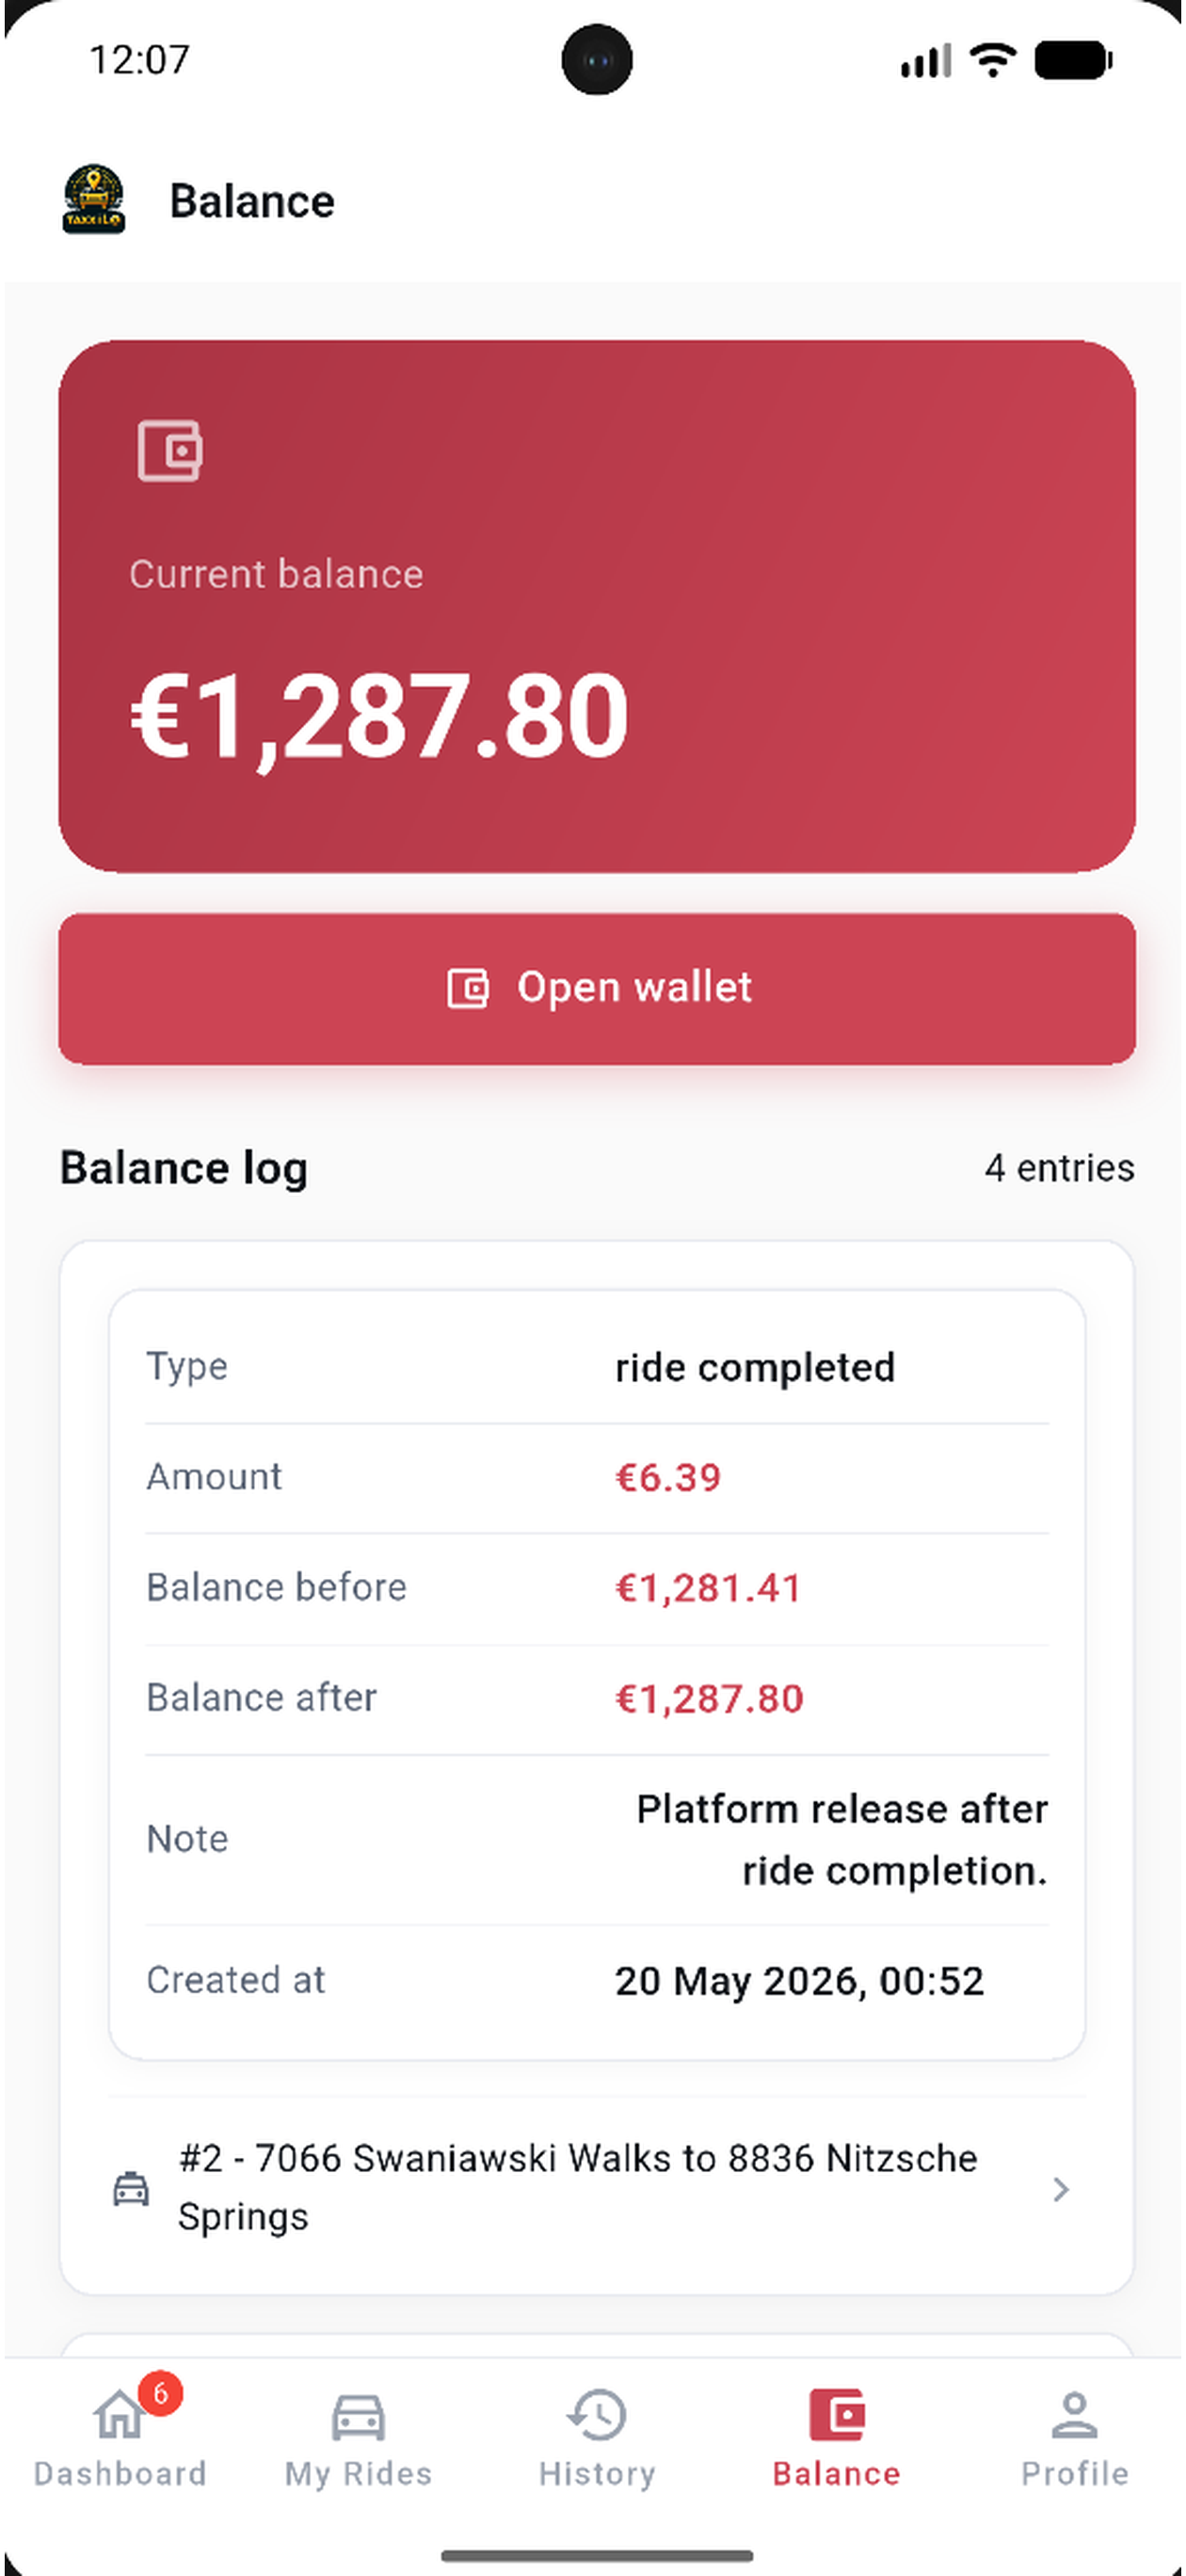1186x2576 pixels.
Task: Open My Rides car icon
Action: [358, 2417]
